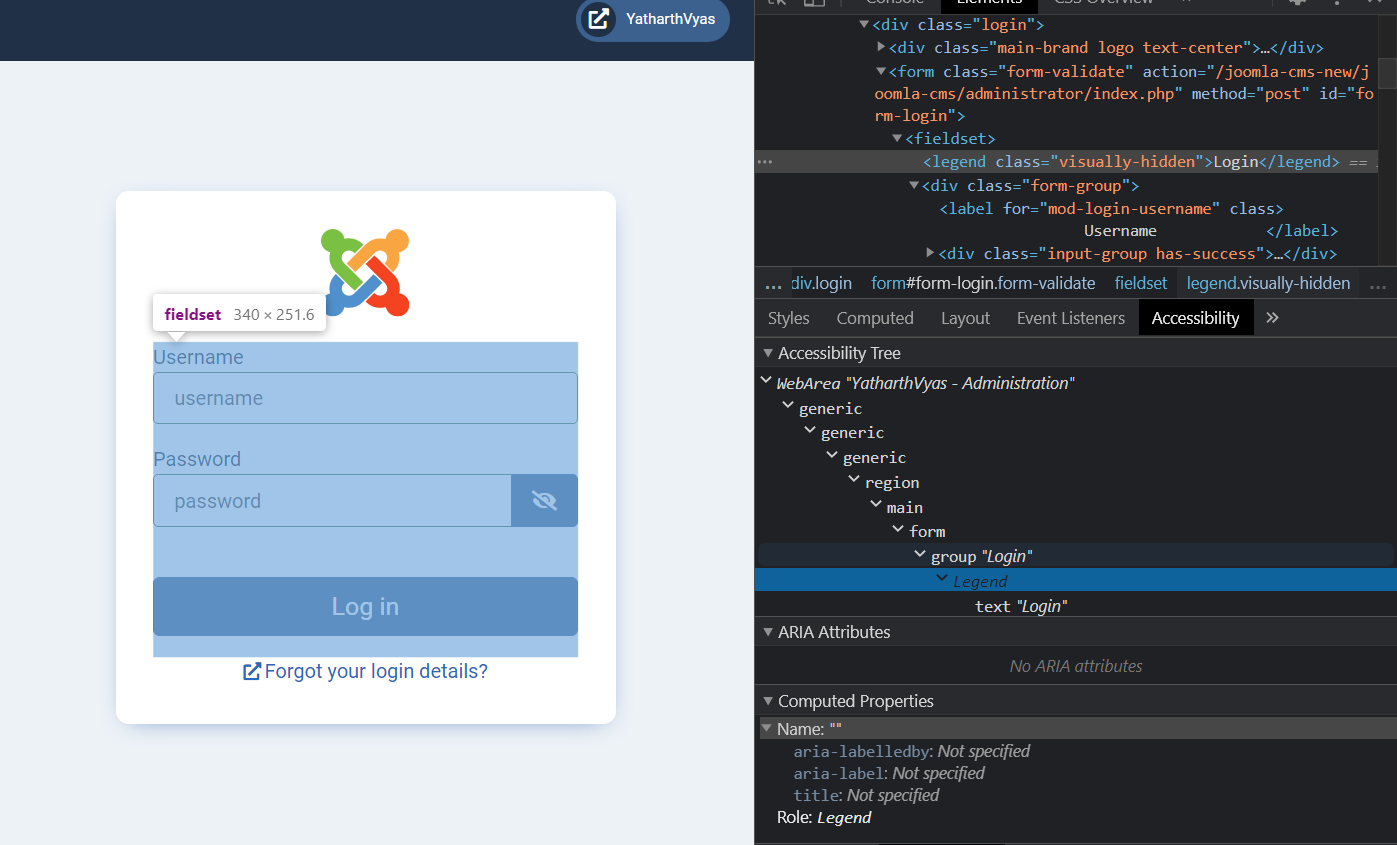This screenshot has height=845, width=1397.
Task: Collapse the div class="form-group" node
Action: click(914, 185)
